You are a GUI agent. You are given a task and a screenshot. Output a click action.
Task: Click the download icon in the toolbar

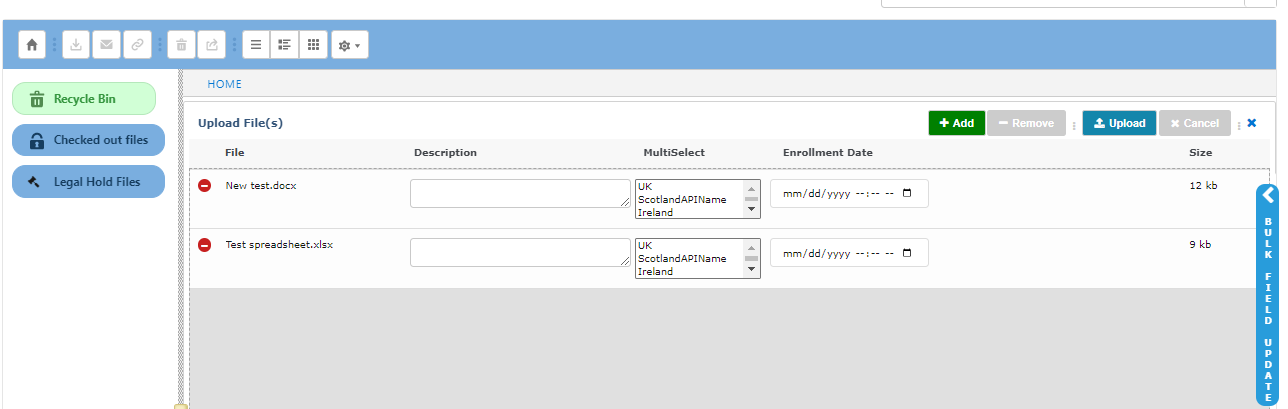76,45
